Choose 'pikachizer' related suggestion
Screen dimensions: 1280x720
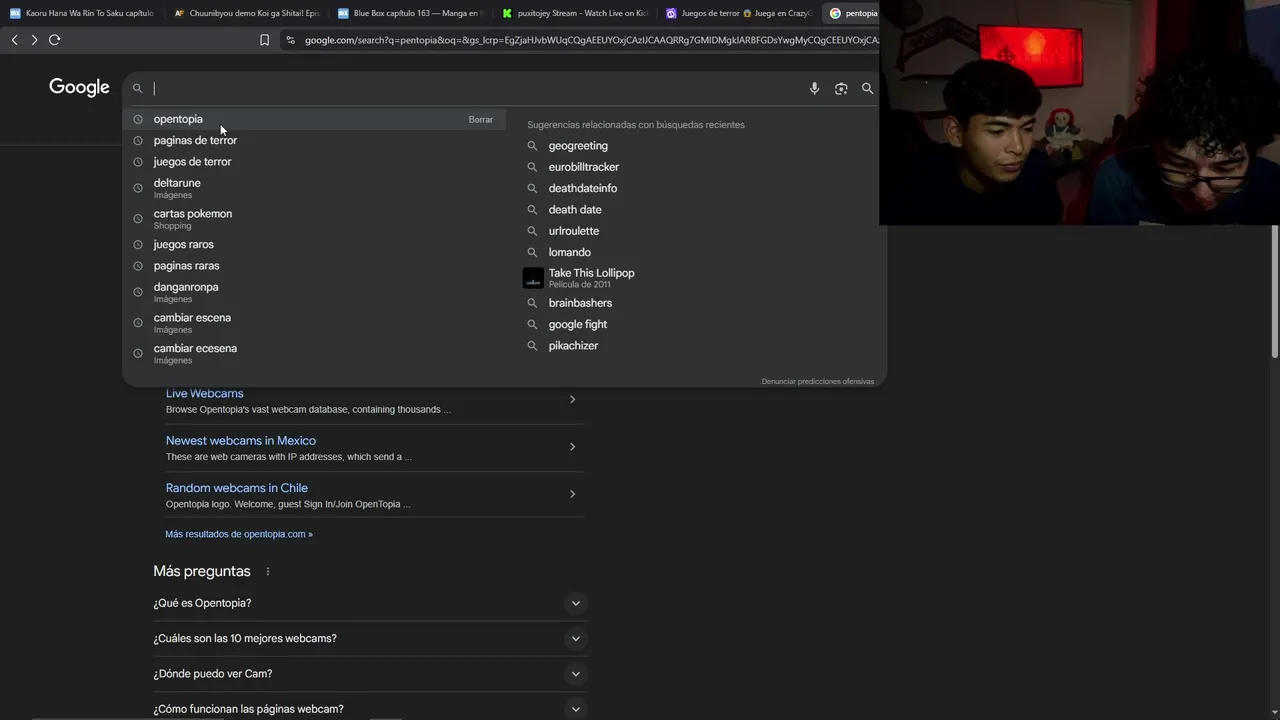573,346
